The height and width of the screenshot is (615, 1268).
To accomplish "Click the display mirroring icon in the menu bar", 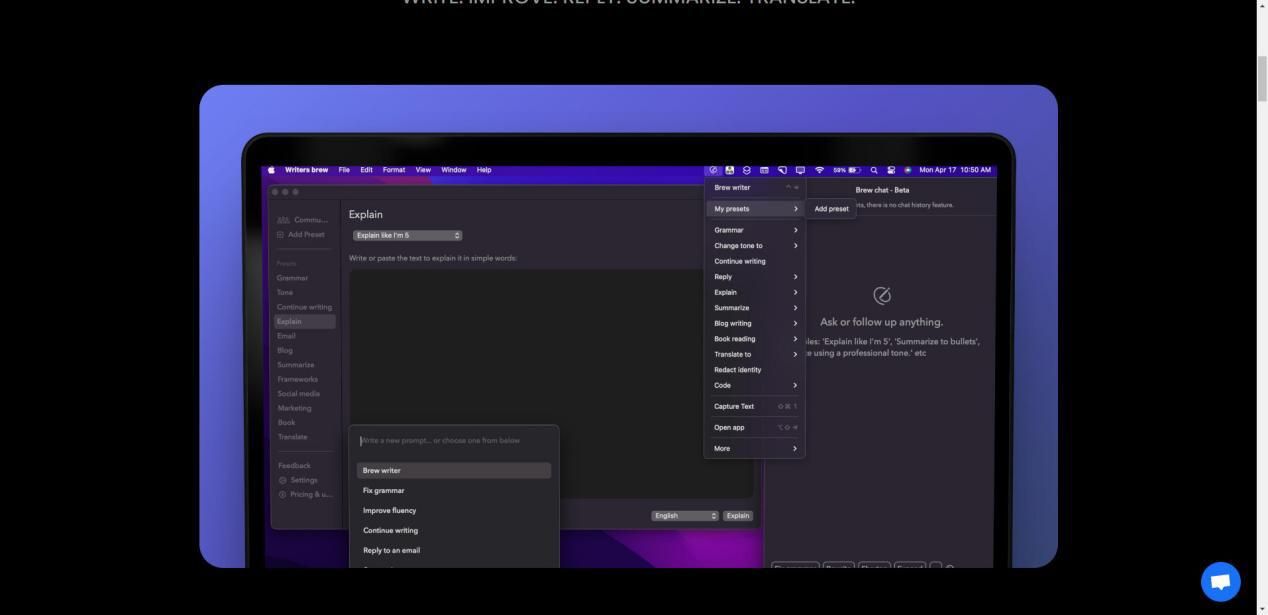I will (800, 170).
